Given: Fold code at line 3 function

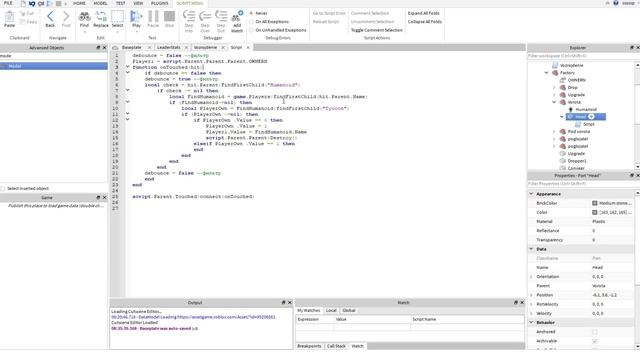Looking at the screenshot, I should (x=127, y=67).
